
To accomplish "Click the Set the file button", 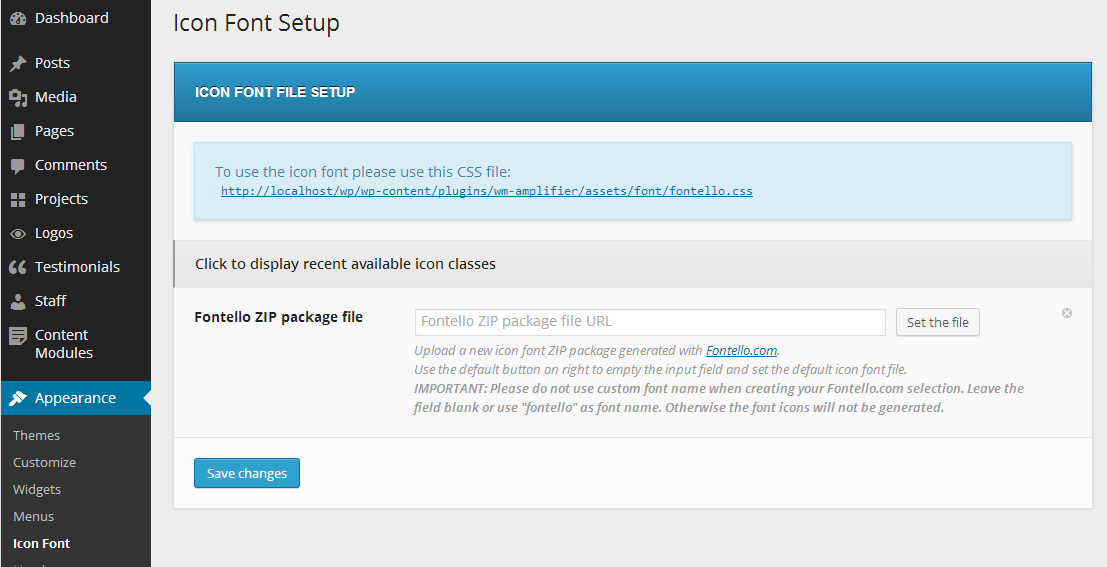I will (x=937, y=322).
